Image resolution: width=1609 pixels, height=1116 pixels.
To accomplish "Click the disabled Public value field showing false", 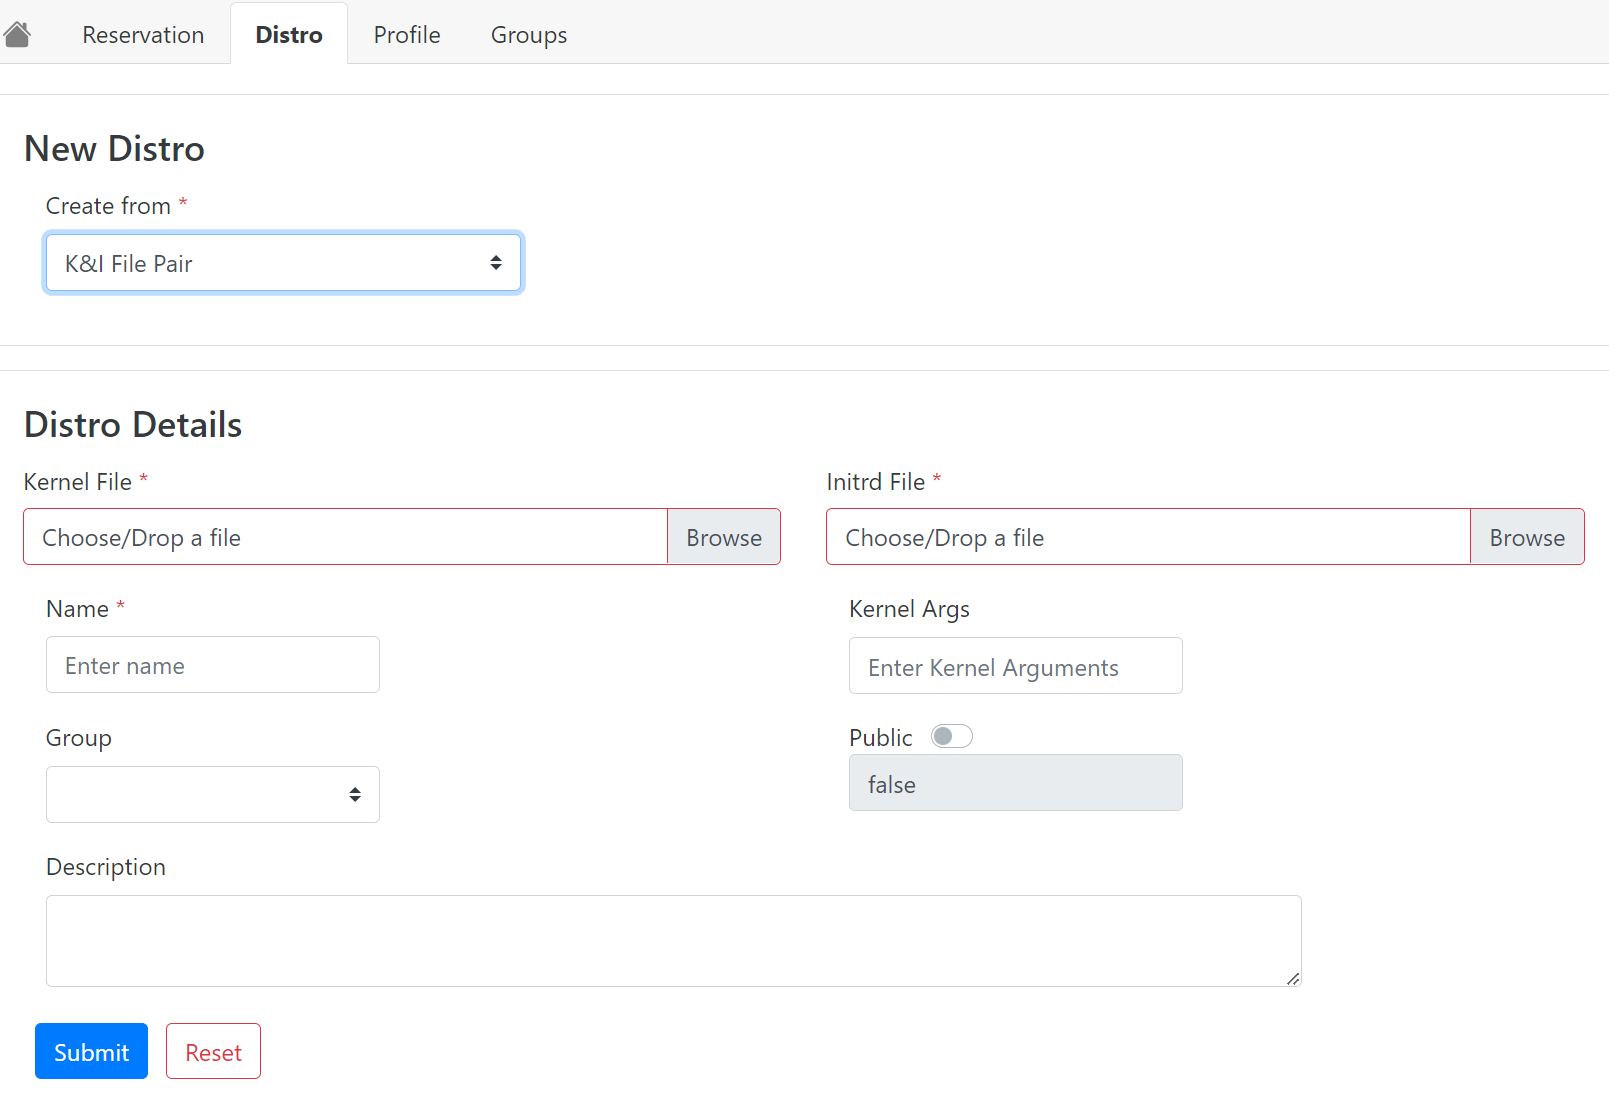I will tap(1015, 783).
